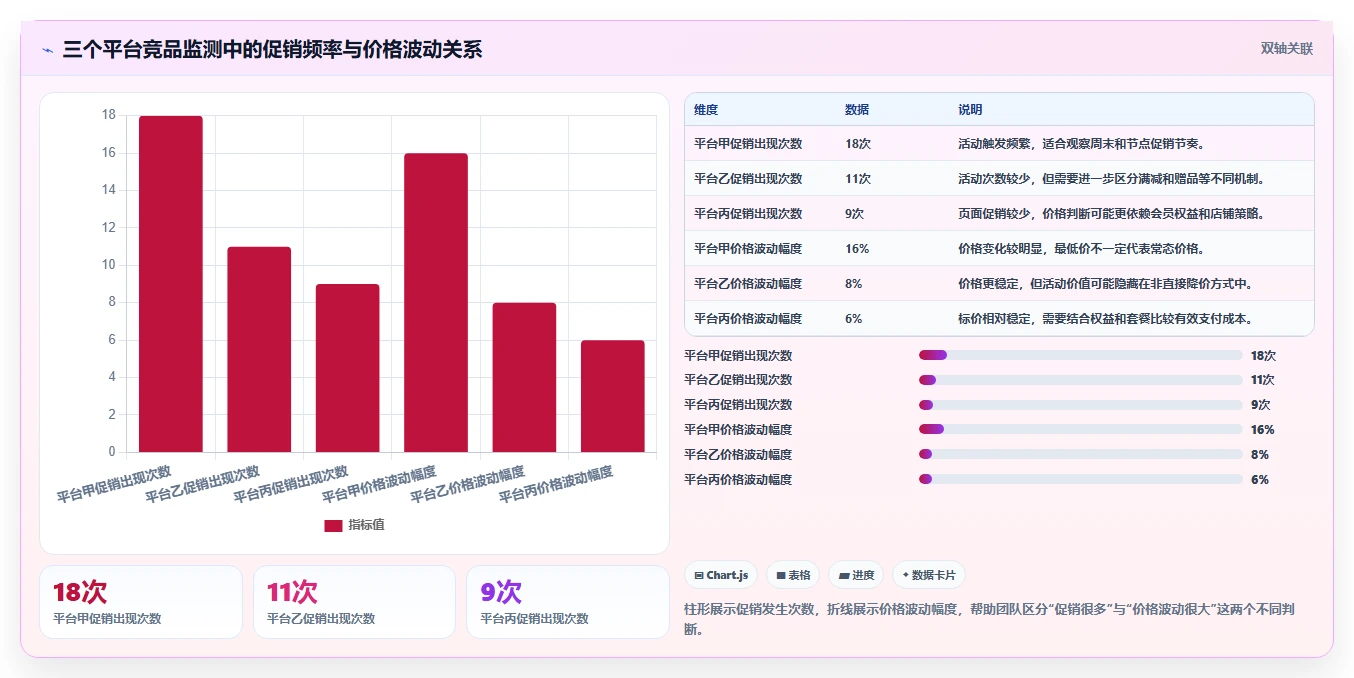Select table cell 平台丙促销出现次数
Image resolution: width=1354 pixels, height=678 pixels.
pyautogui.click(x=748, y=214)
